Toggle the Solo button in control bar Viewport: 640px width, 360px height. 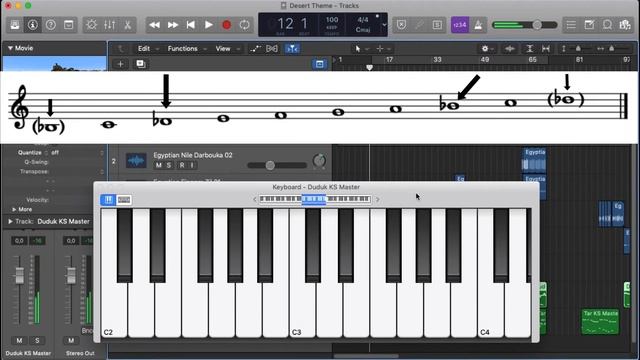437,25
